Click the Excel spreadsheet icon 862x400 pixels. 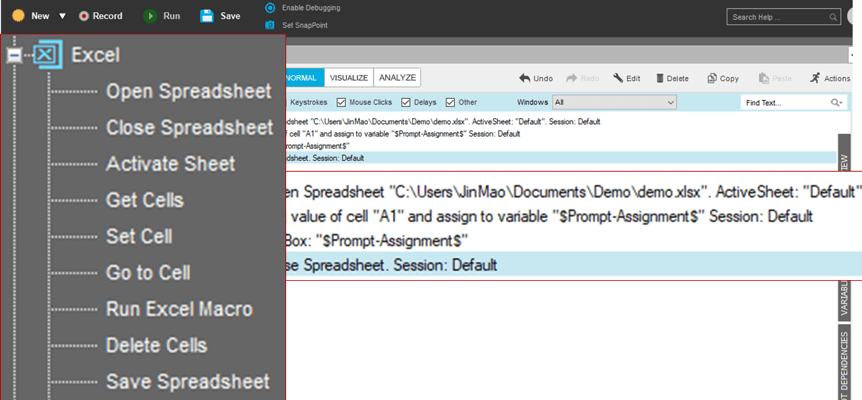[x=47, y=54]
